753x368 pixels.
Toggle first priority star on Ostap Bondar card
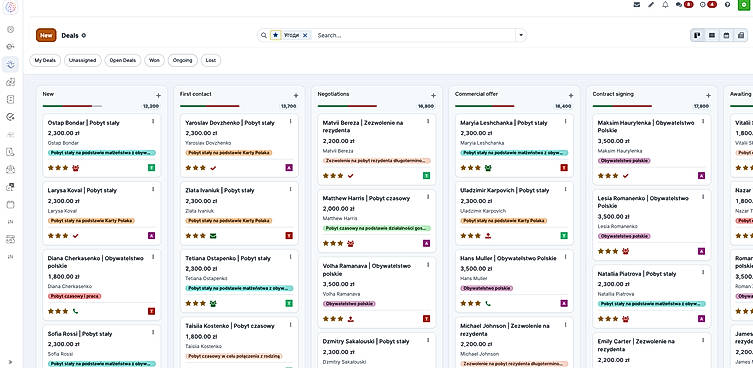tap(50, 168)
